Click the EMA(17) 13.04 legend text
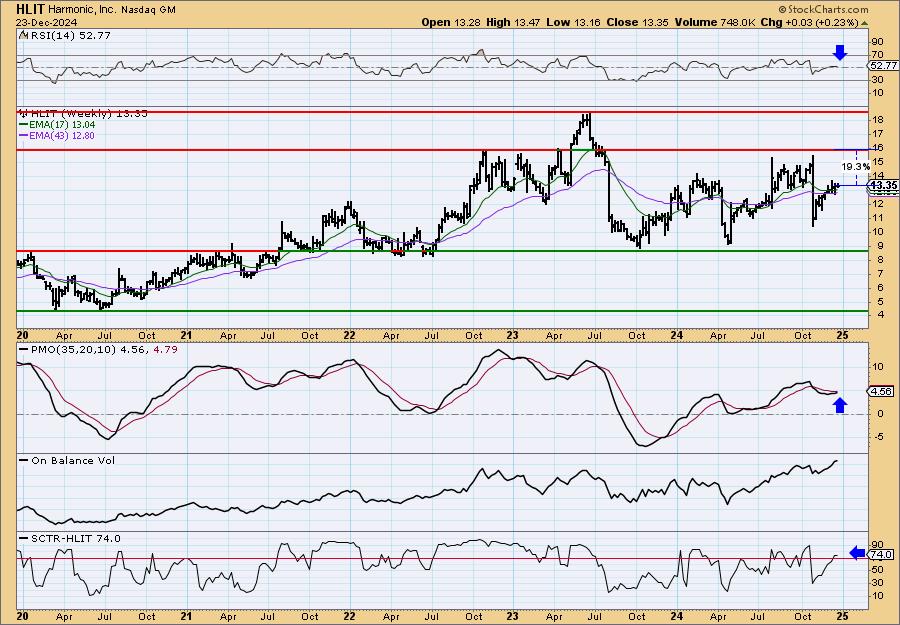Screen dimensions: 900x625 pos(63,125)
